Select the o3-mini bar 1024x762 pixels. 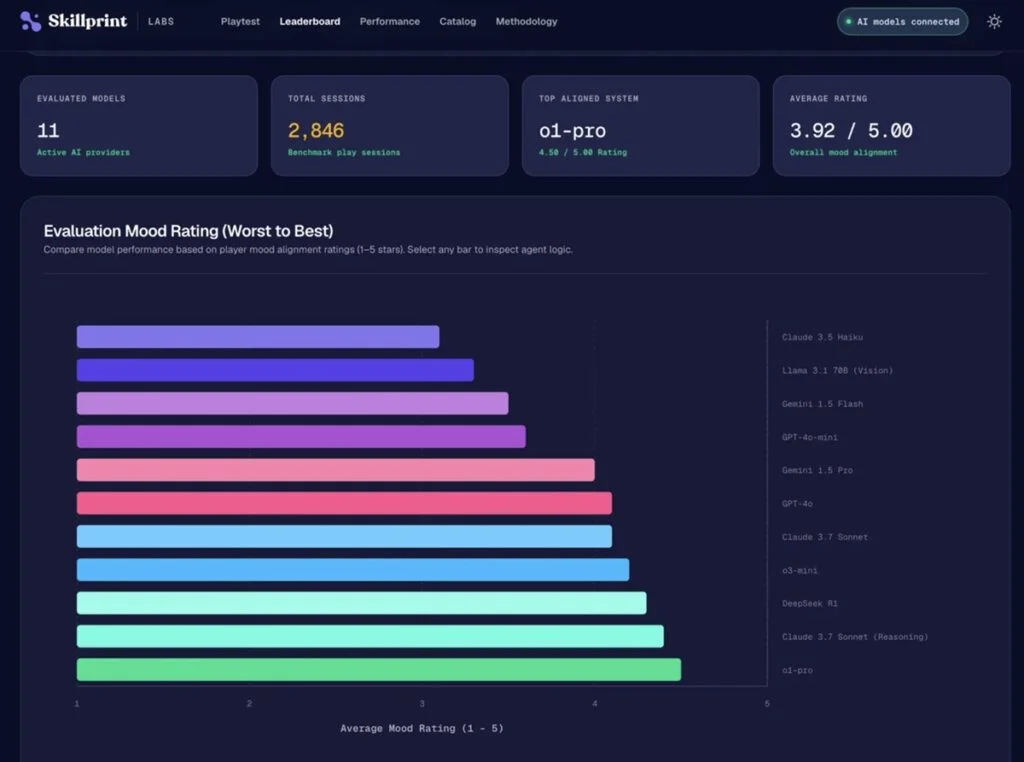353,570
